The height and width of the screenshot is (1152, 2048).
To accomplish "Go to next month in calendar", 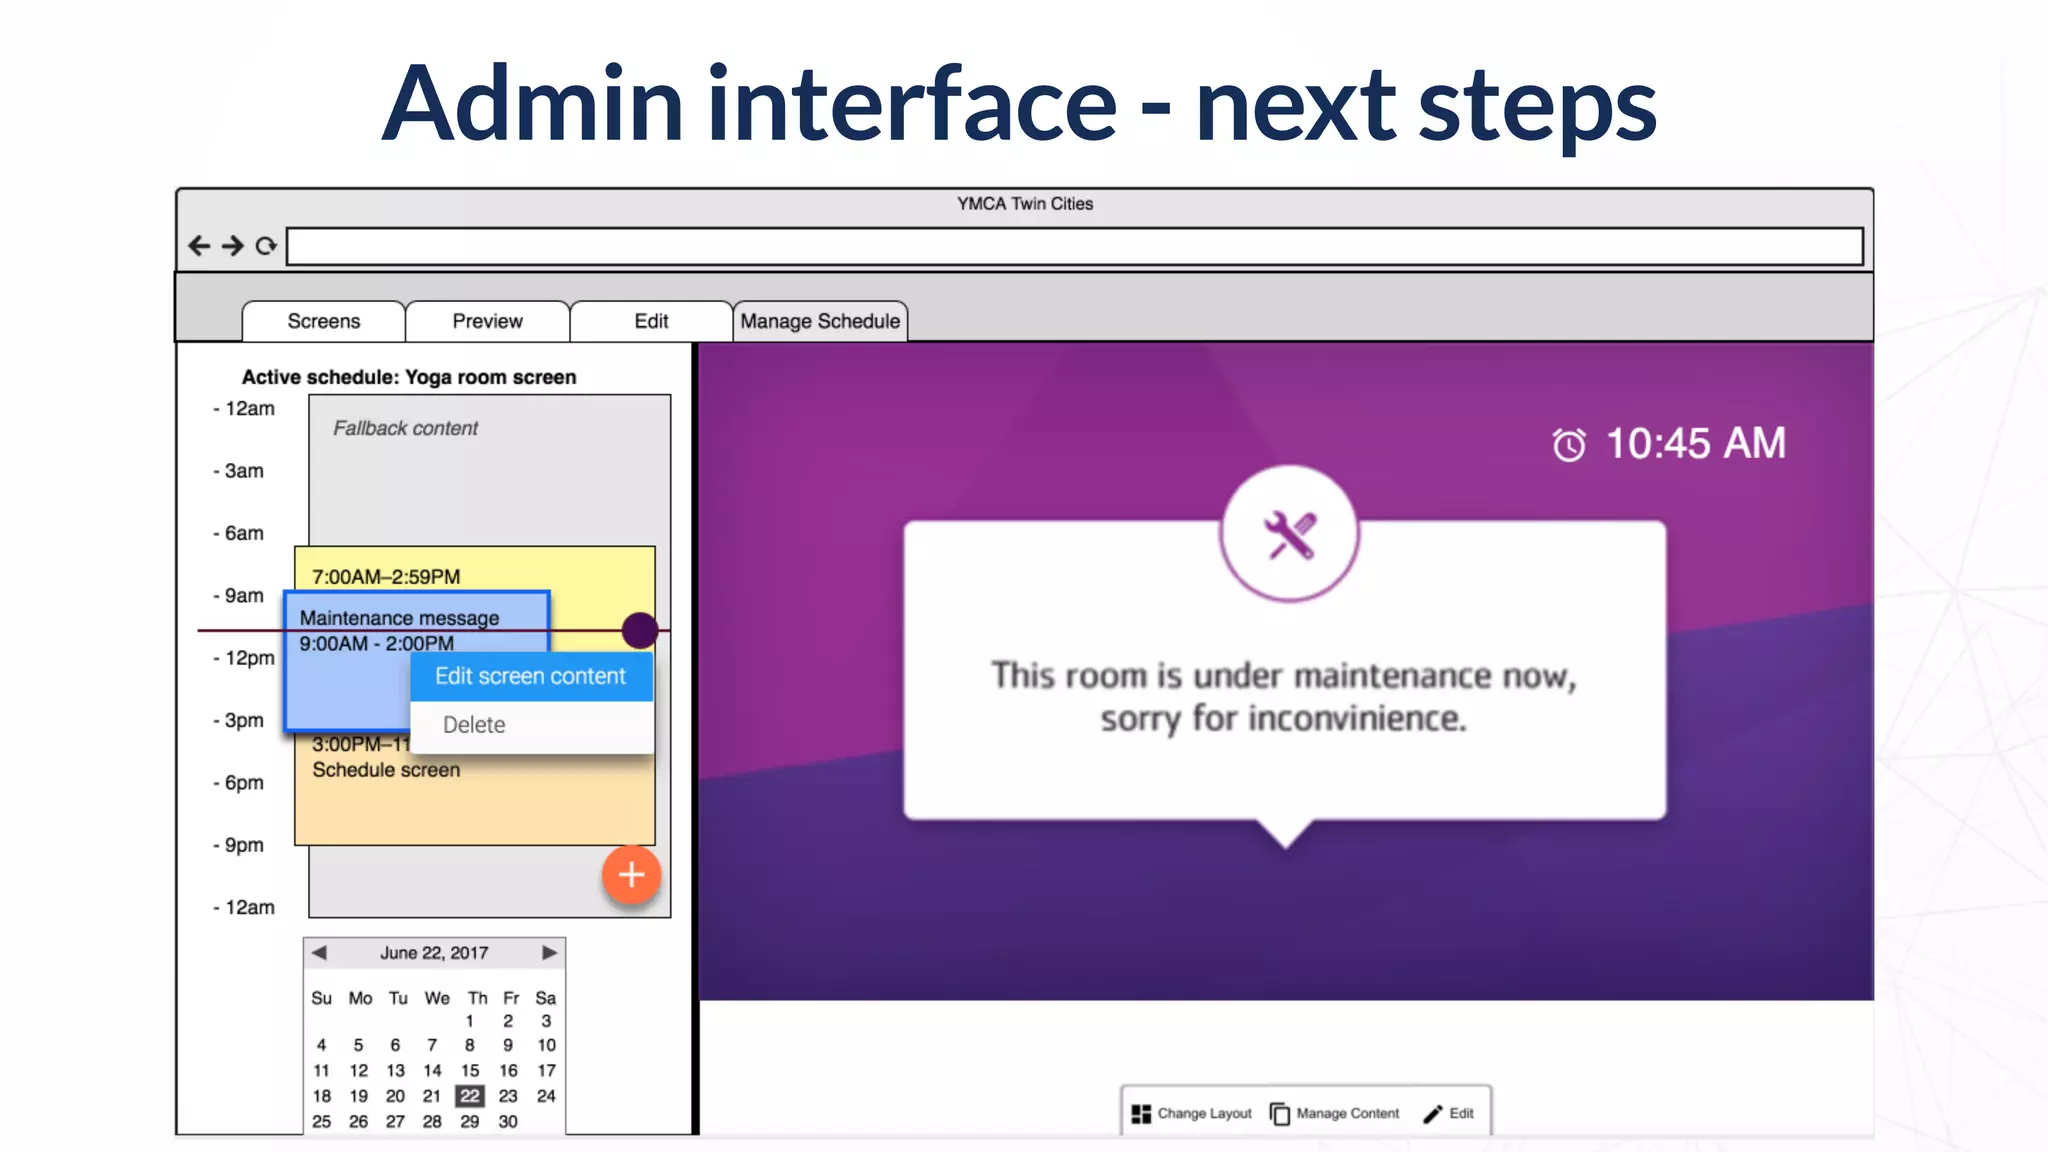I will (549, 953).
